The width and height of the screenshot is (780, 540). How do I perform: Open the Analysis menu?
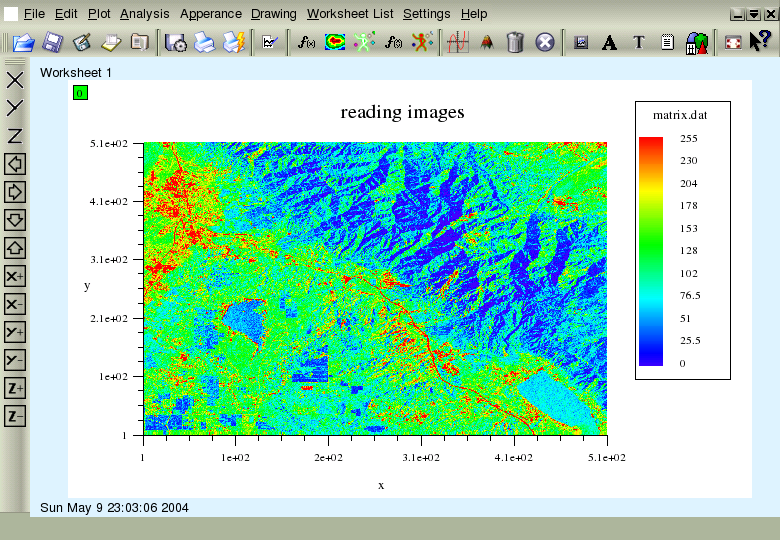point(145,14)
